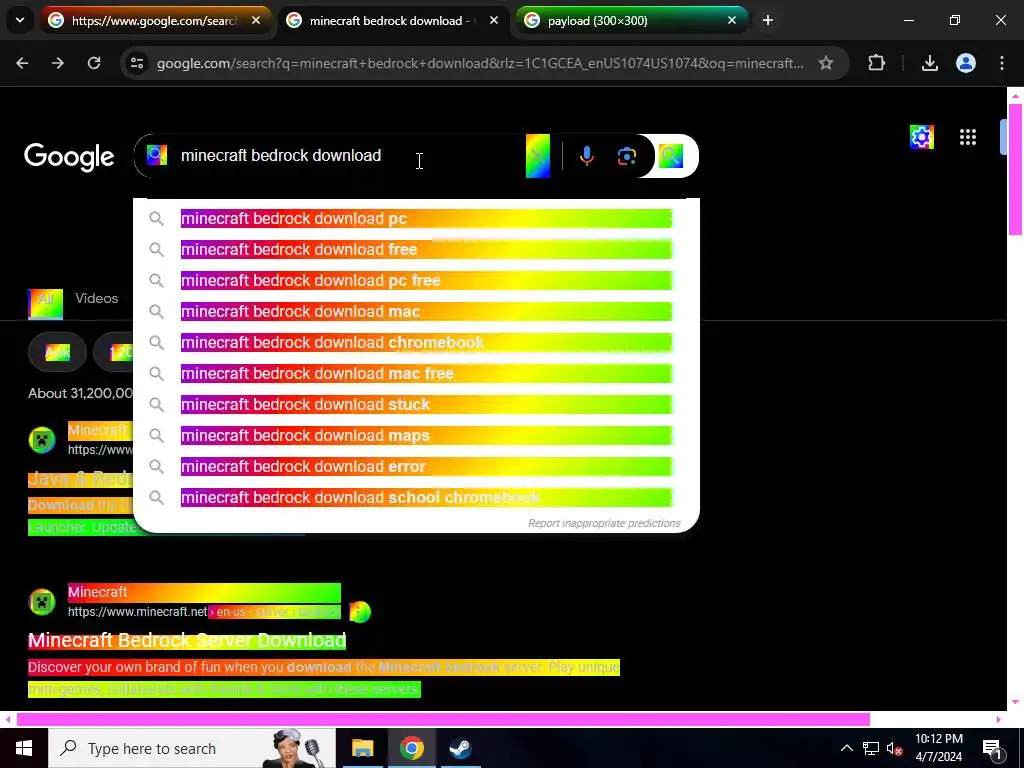The width and height of the screenshot is (1024, 768).
Task: Select the Videos search filter tab
Action: point(97,298)
